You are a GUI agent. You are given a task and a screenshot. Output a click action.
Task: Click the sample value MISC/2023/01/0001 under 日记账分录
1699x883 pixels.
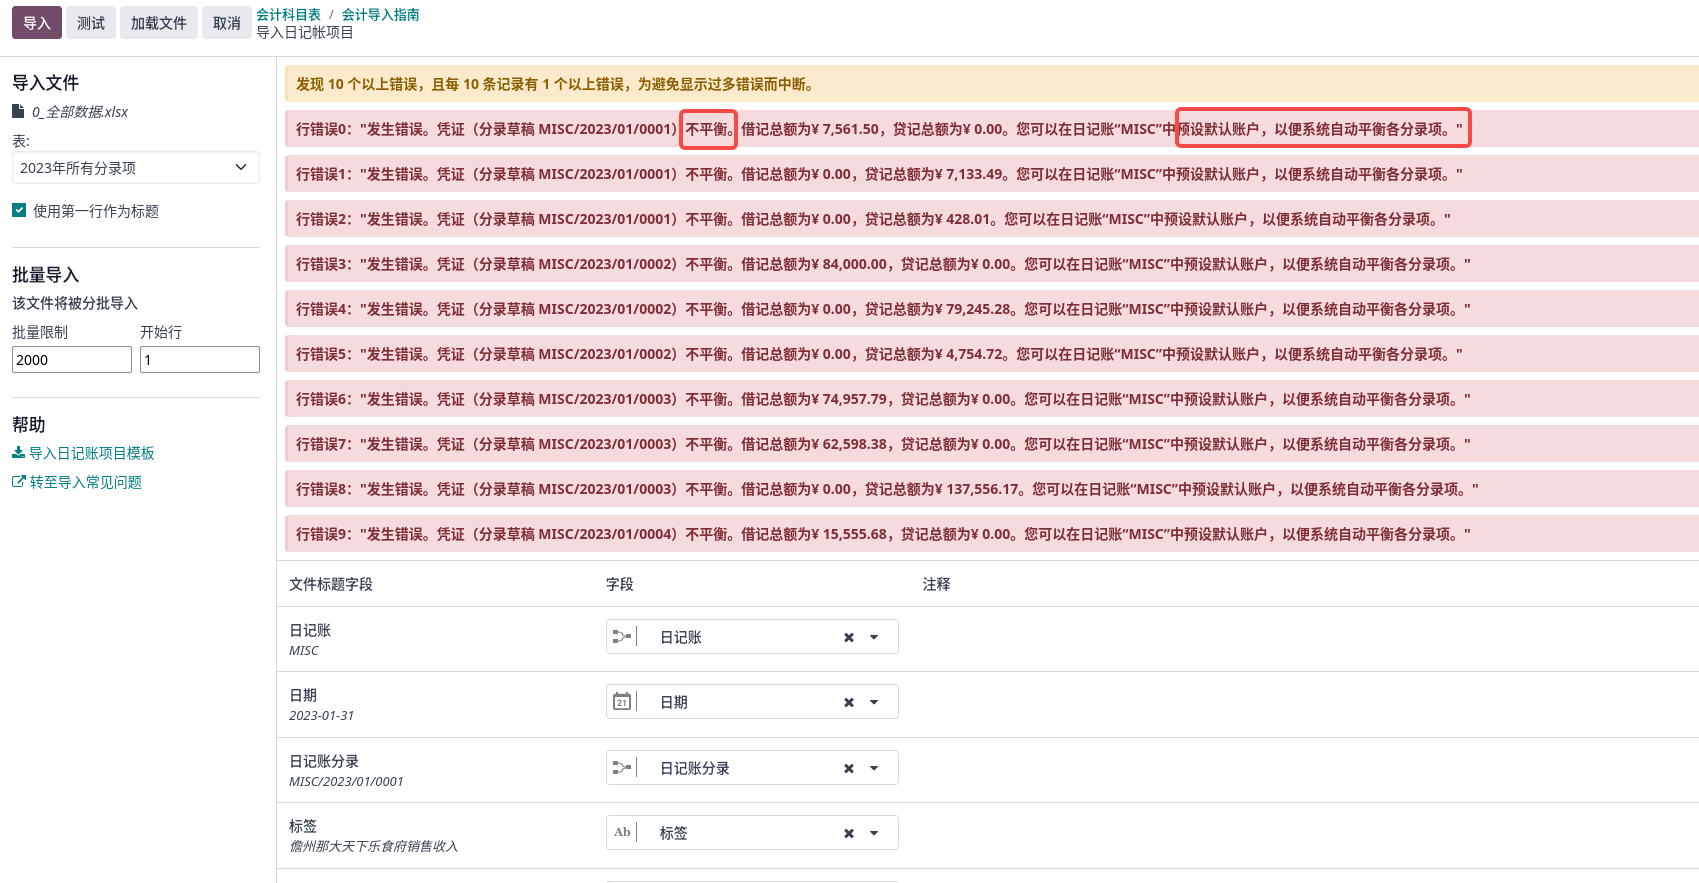pos(346,781)
